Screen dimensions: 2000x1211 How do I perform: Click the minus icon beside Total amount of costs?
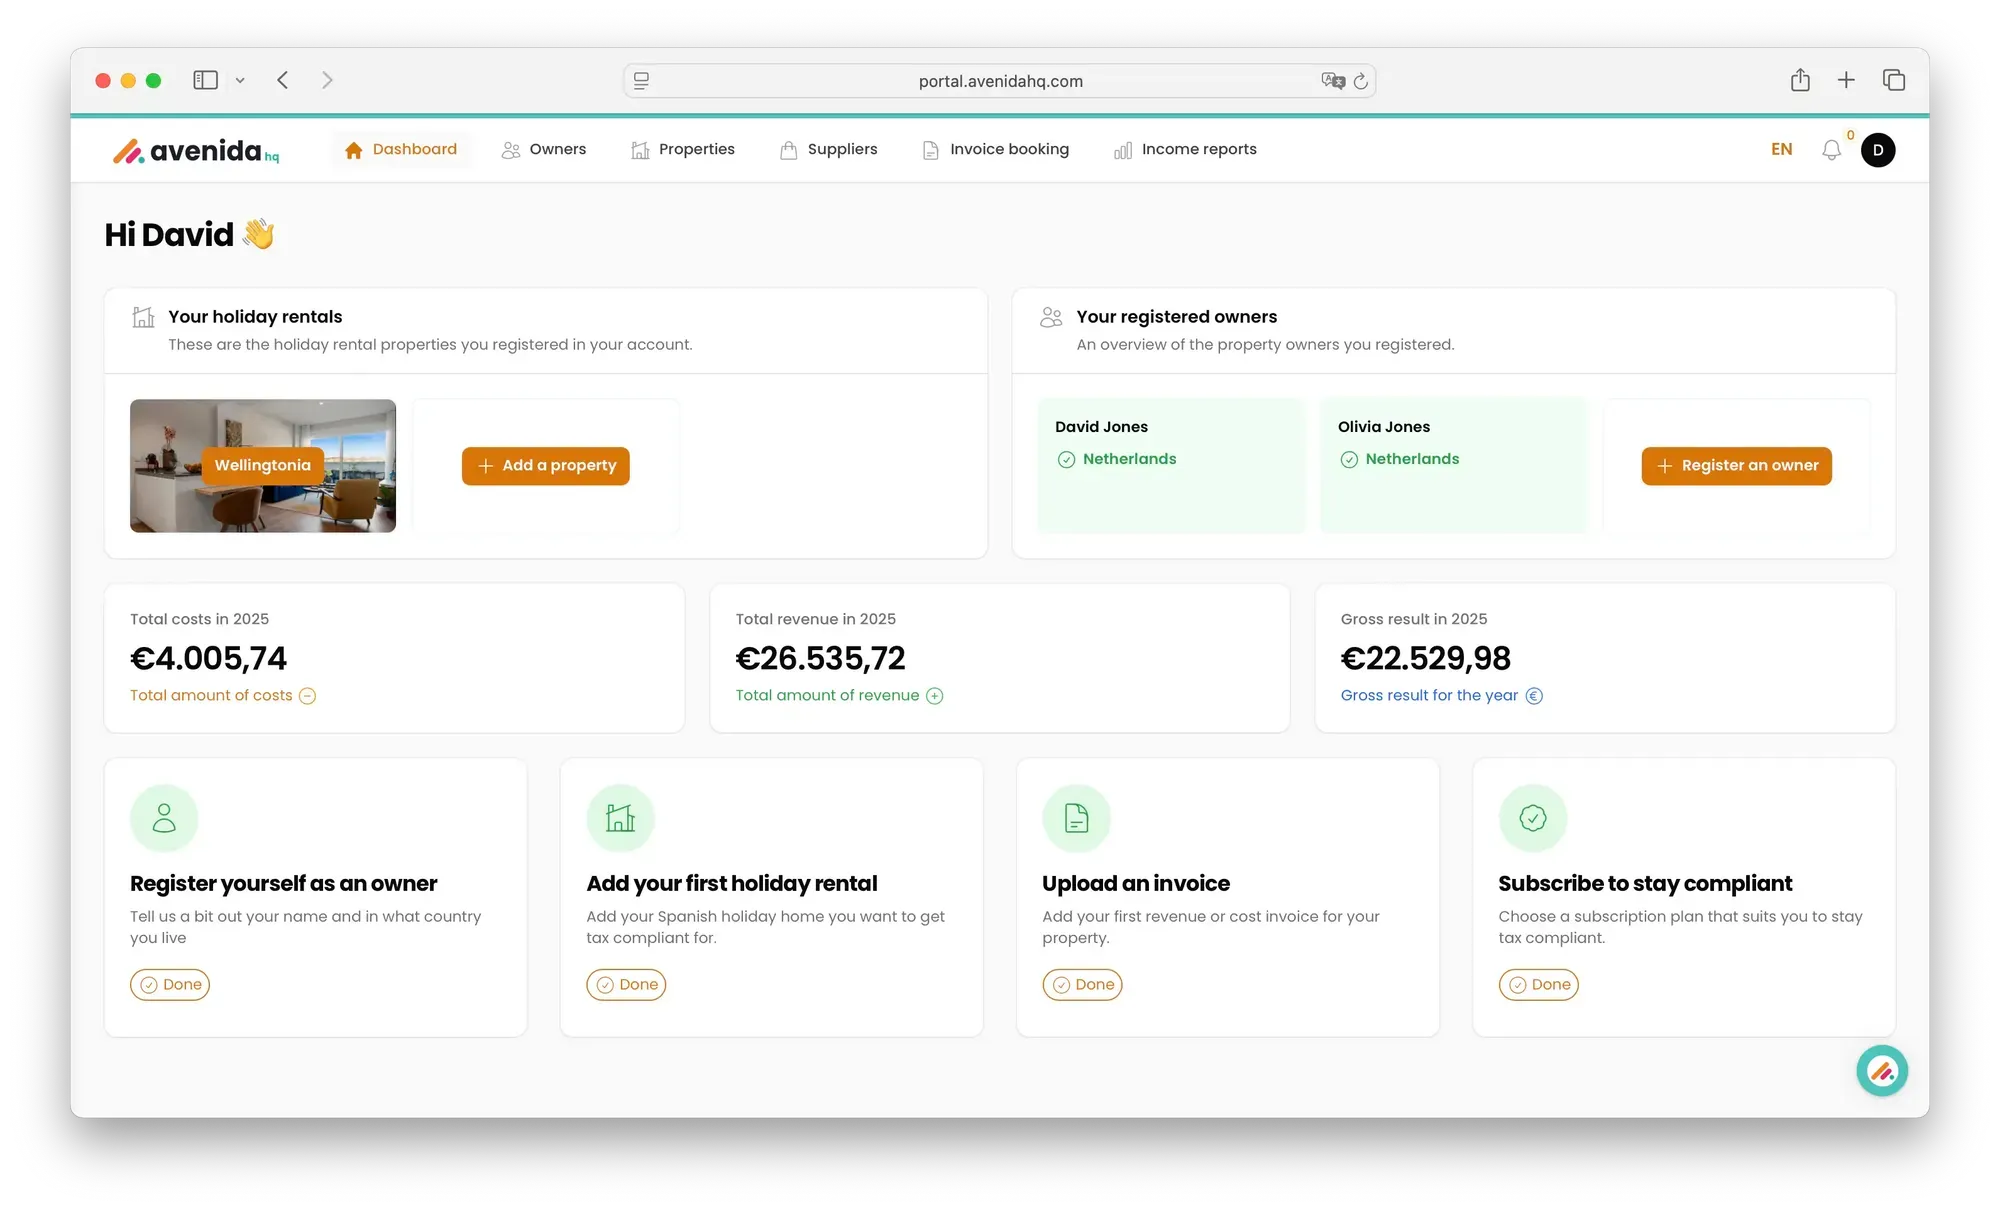tap(307, 696)
